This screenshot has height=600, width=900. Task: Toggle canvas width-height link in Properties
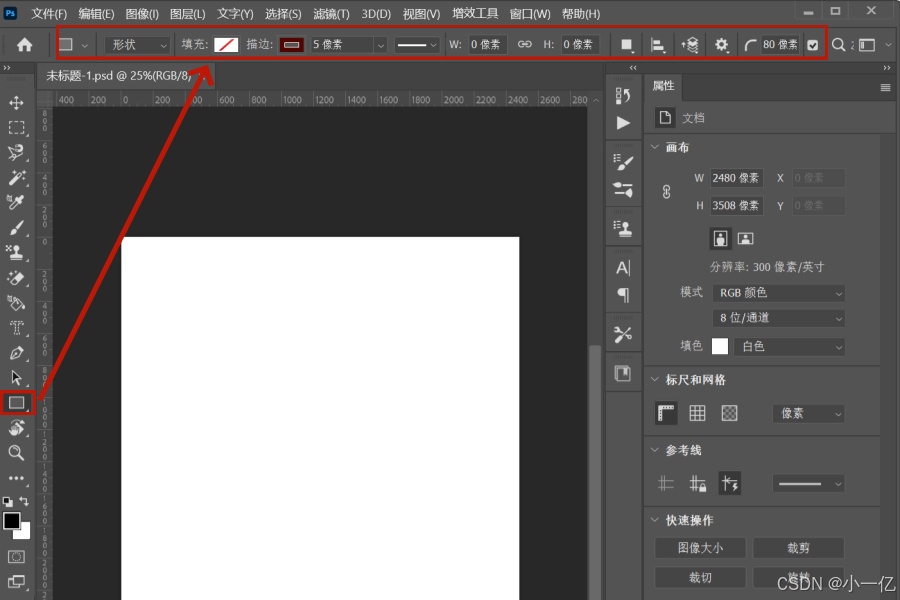(x=666, y=192)
